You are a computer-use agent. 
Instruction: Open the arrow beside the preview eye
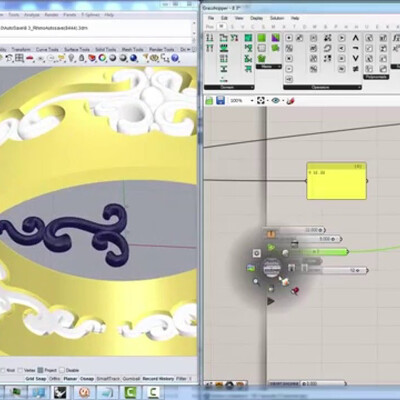(x=283, y=101)
